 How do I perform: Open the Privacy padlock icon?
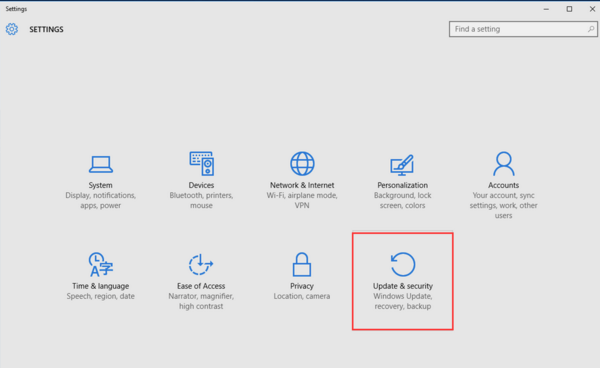click(302, 264)
